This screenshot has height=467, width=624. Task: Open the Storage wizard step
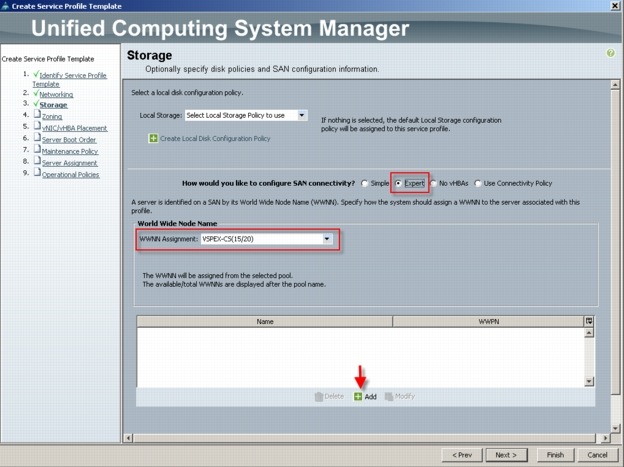pos(53,105)
